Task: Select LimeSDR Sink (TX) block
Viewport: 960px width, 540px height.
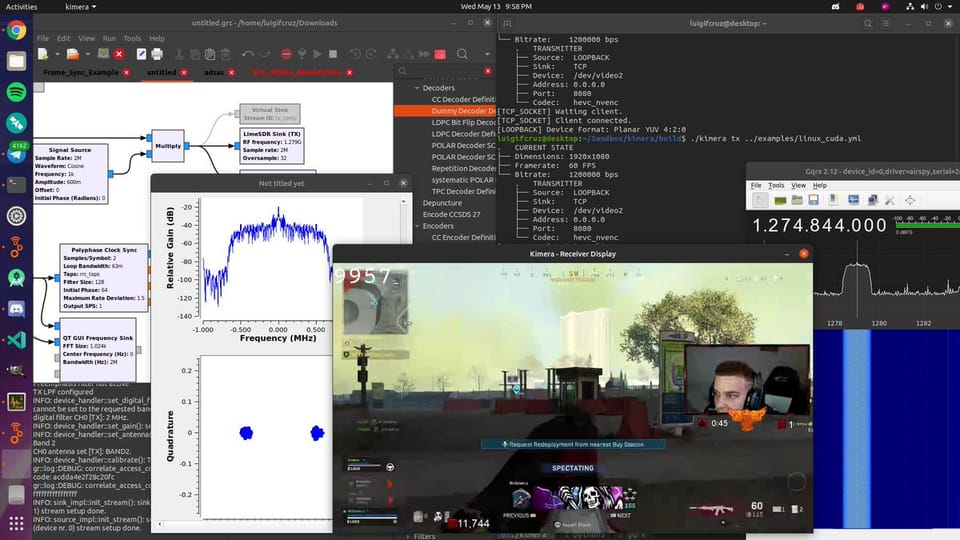Action: pyautogui.click(x=272, y=146)
